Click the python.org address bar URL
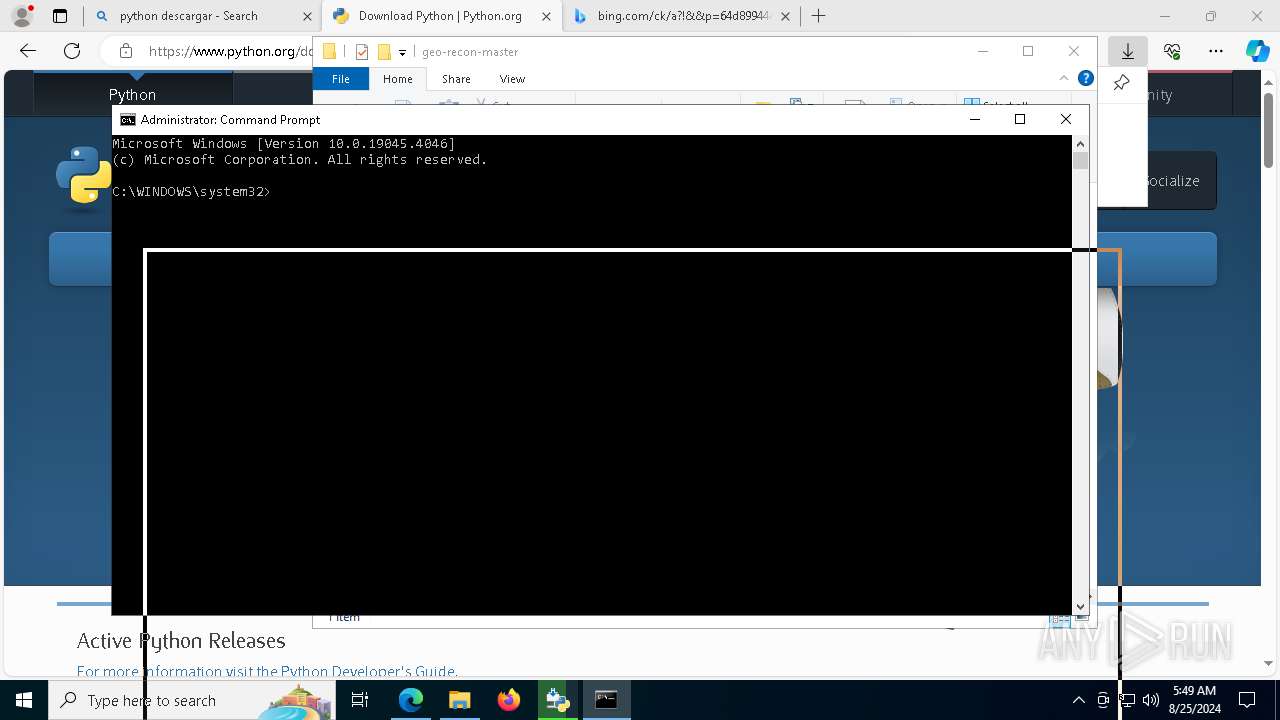This screenshot has width=1280, height=720. click(230, 51)
